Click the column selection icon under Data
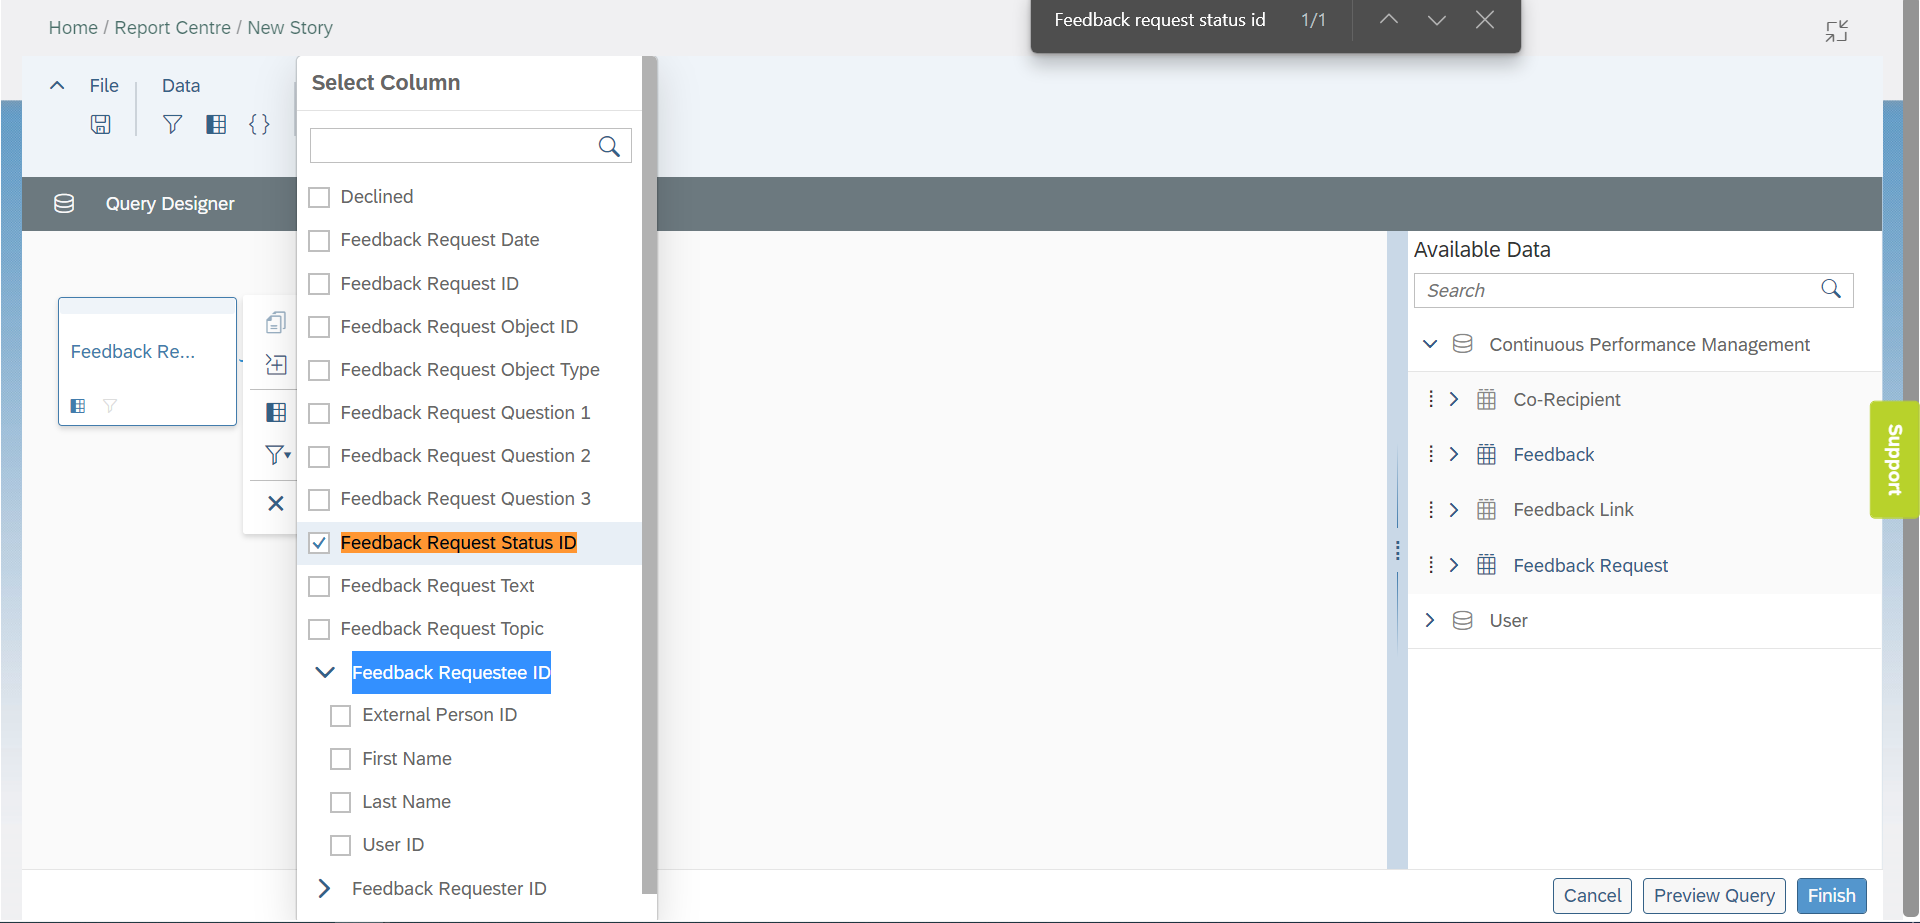Image resolution: width=1920 pixels, height=923 pixels. 216,124
